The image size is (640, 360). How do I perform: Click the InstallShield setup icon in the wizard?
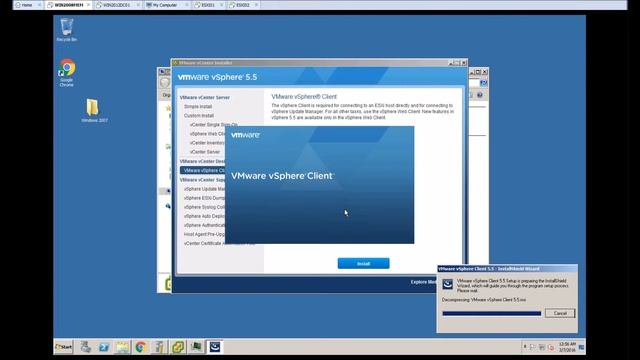[x=448, y=284]
